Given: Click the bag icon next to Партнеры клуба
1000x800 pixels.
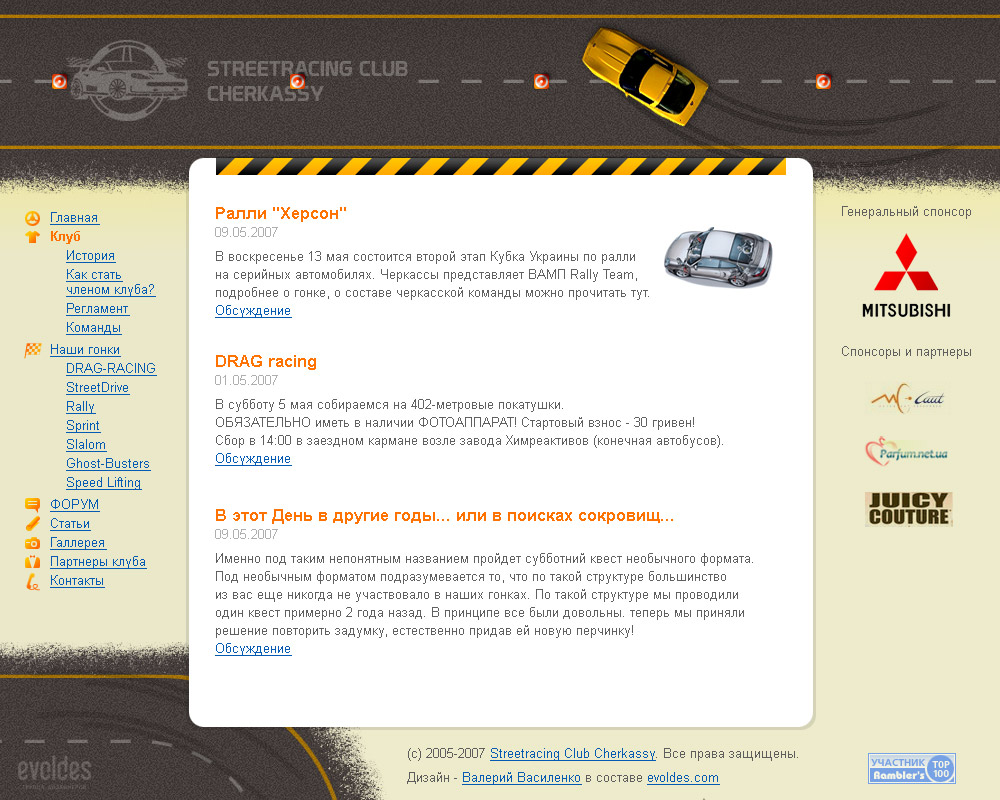Looking at the screenshot, I should pyautogui.click(x=32, y=561).
